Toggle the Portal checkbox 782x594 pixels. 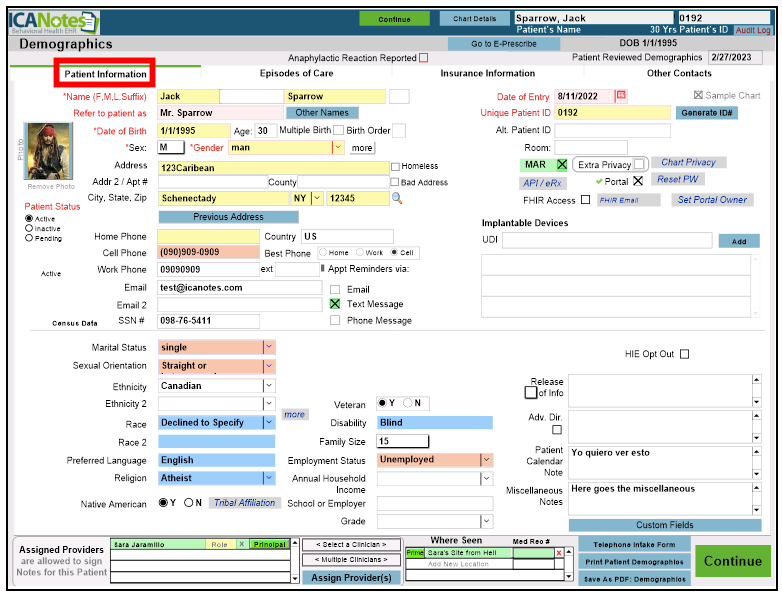(638, 181)
